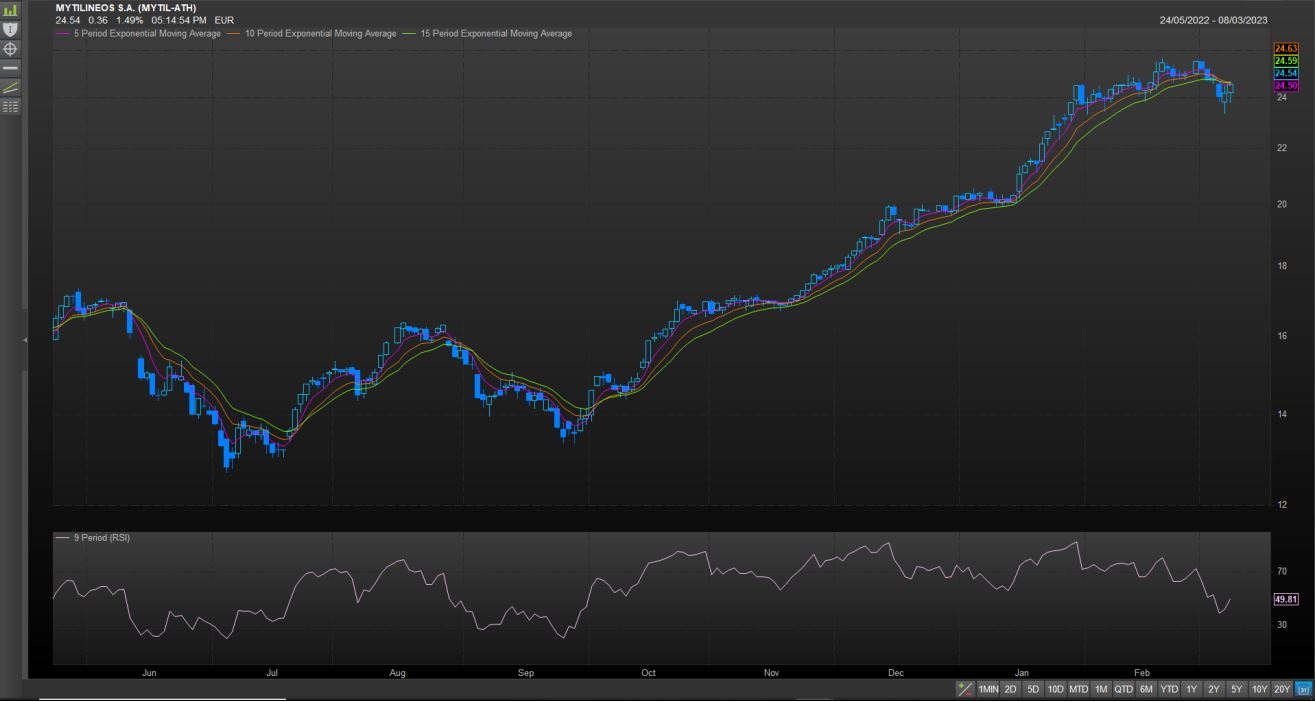This screenshot has width=1315, height=702.
Task: Select the horizontal line drawing tool
Action: coord(11,67)
